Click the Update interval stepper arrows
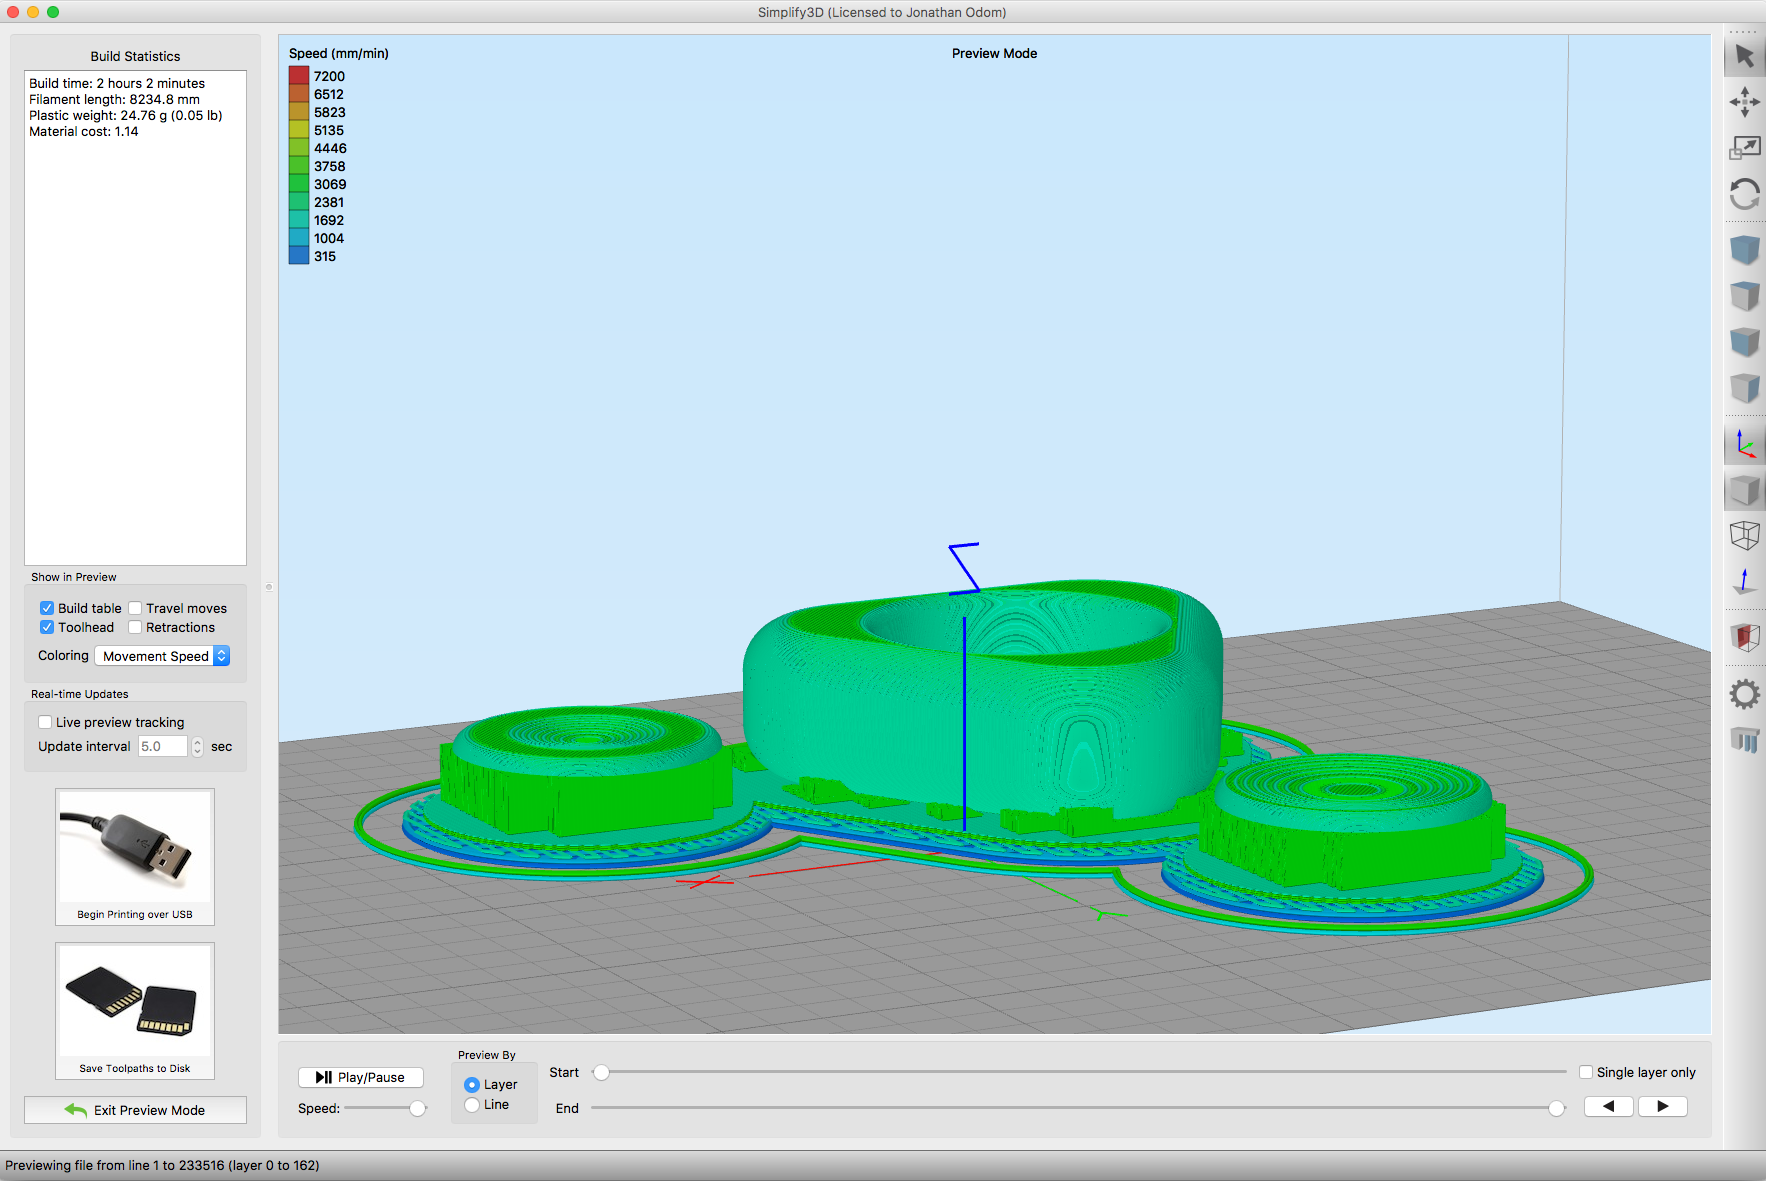The image size is (1766, 1181). 197,747
